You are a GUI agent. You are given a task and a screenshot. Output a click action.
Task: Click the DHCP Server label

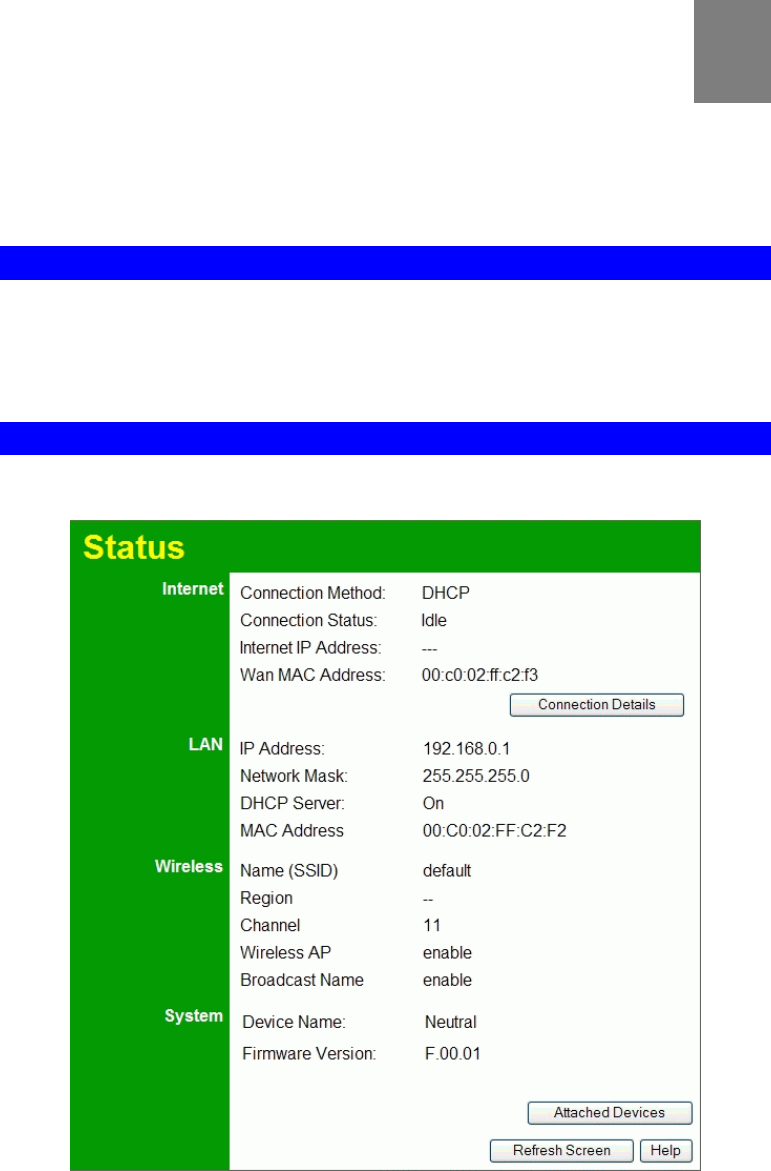coord(292,804)
